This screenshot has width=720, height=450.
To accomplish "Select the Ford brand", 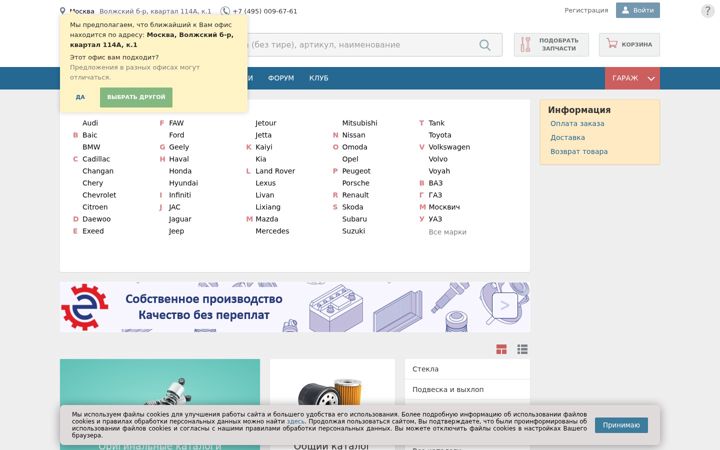I will pyautogui.click(x=176, y=135).
